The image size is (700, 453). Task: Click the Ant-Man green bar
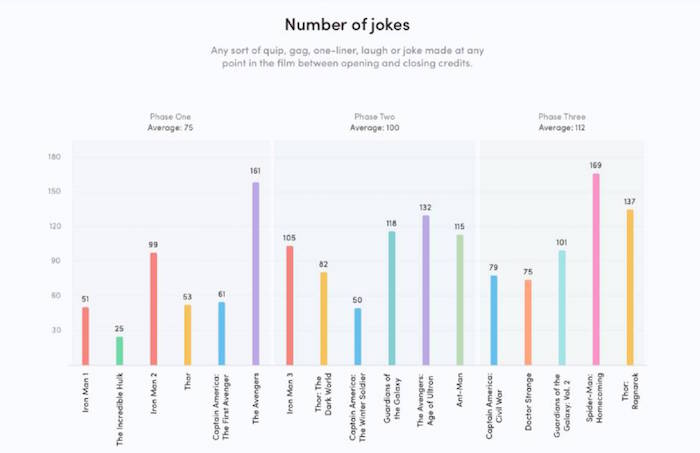click(460, 299)
